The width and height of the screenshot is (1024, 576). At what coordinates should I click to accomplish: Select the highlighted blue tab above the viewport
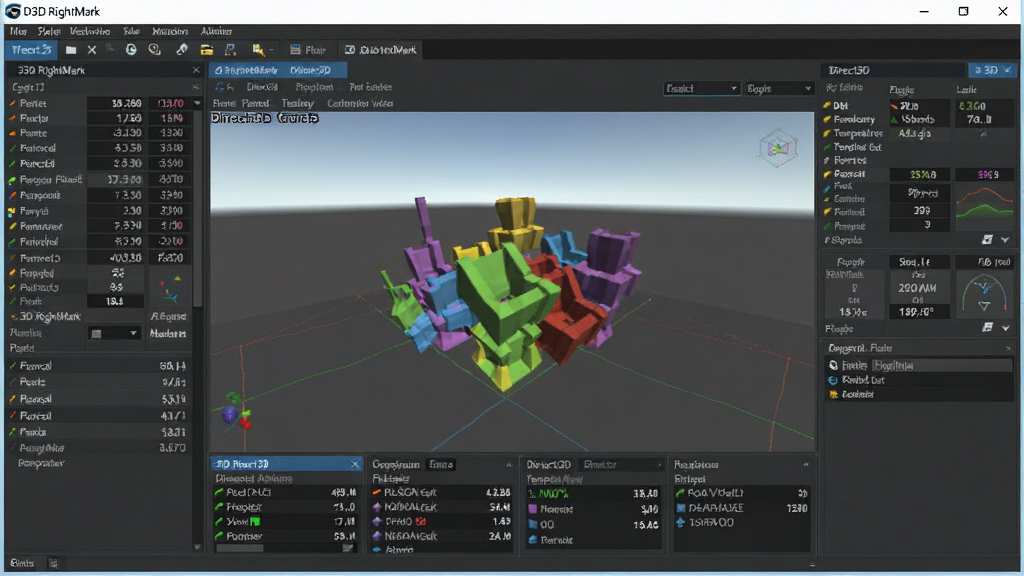[278, 70]
